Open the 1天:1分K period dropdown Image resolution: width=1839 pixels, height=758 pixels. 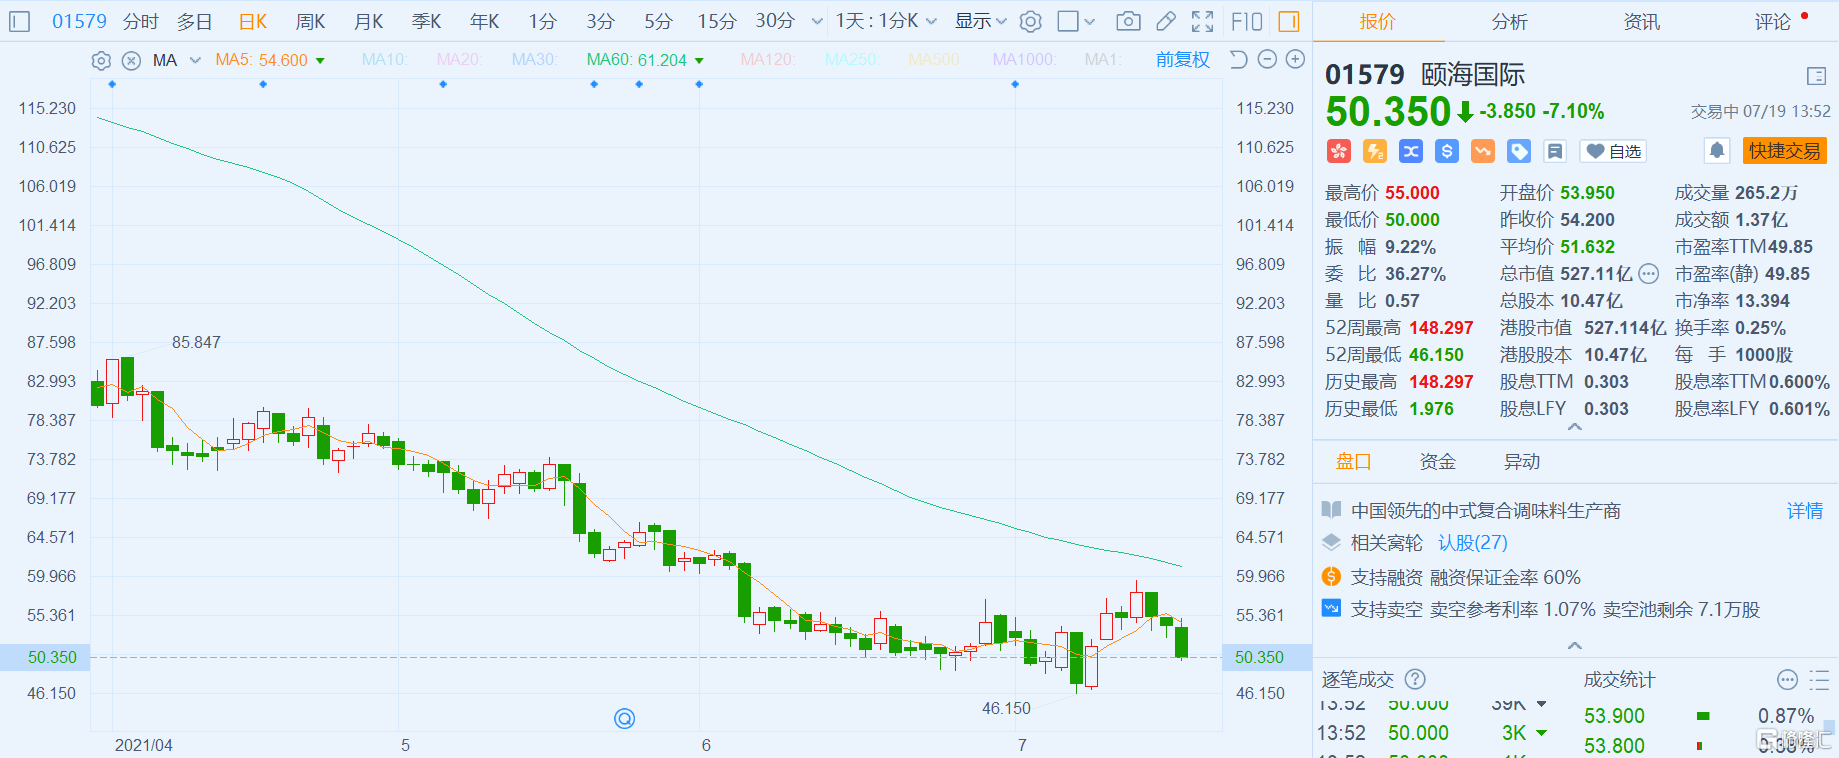[886, 21]
